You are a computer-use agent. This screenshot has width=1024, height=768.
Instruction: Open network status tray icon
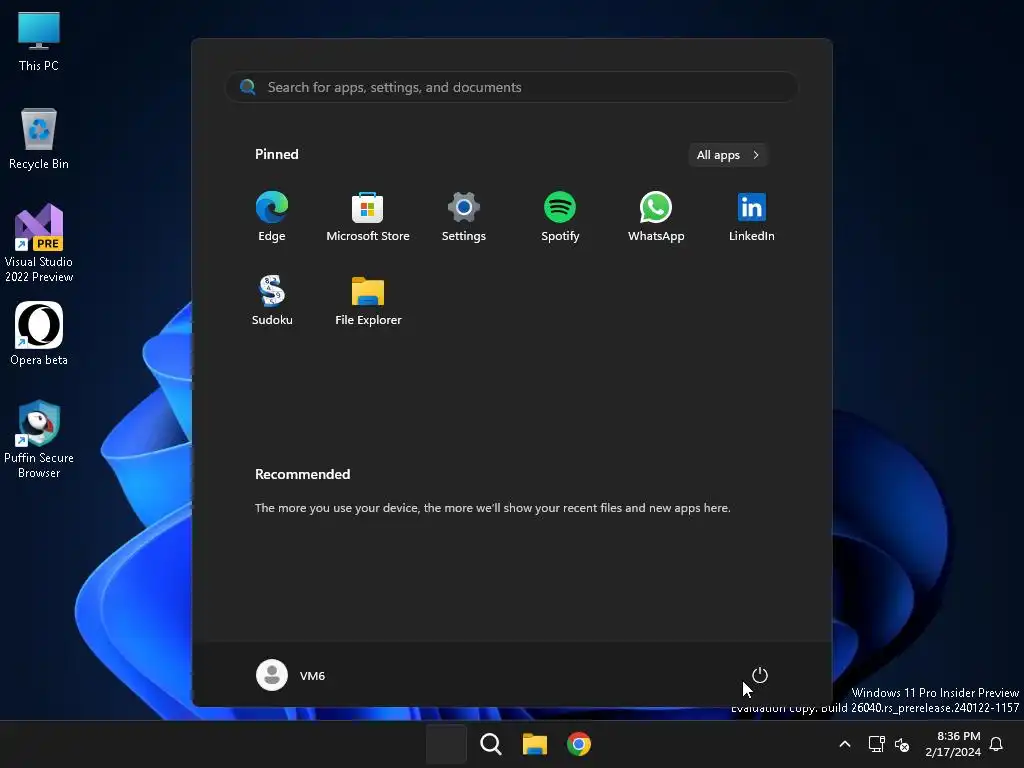876,744
